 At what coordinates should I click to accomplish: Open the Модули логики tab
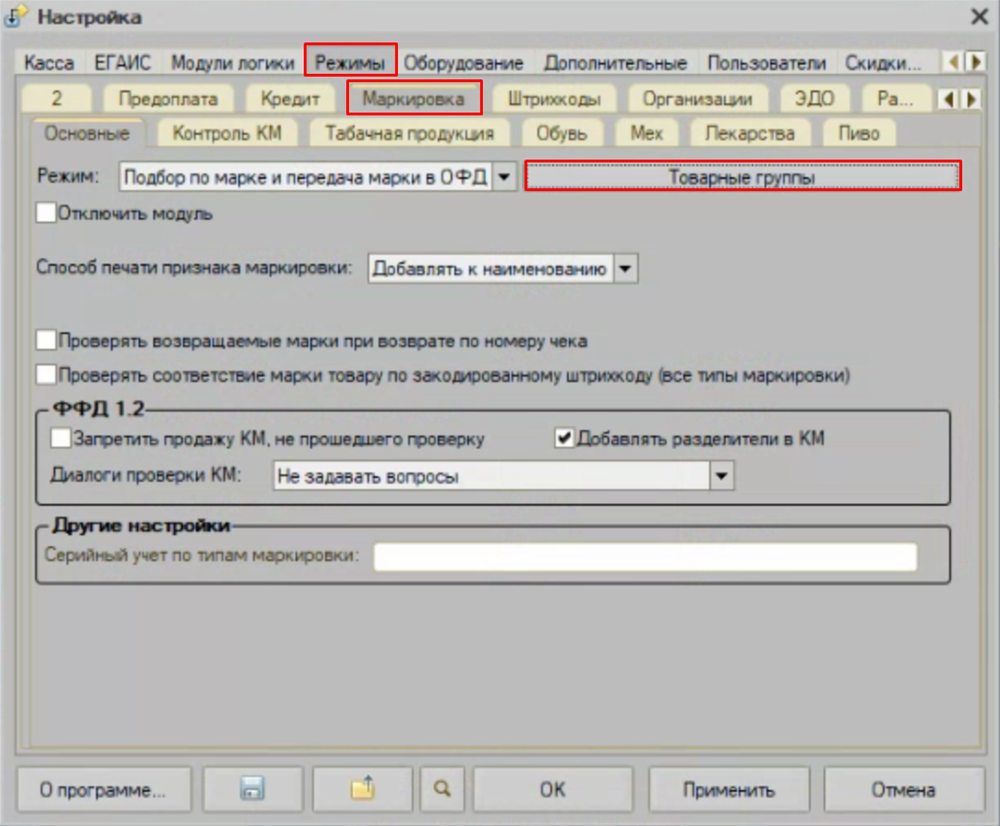[x=233, y=63]
